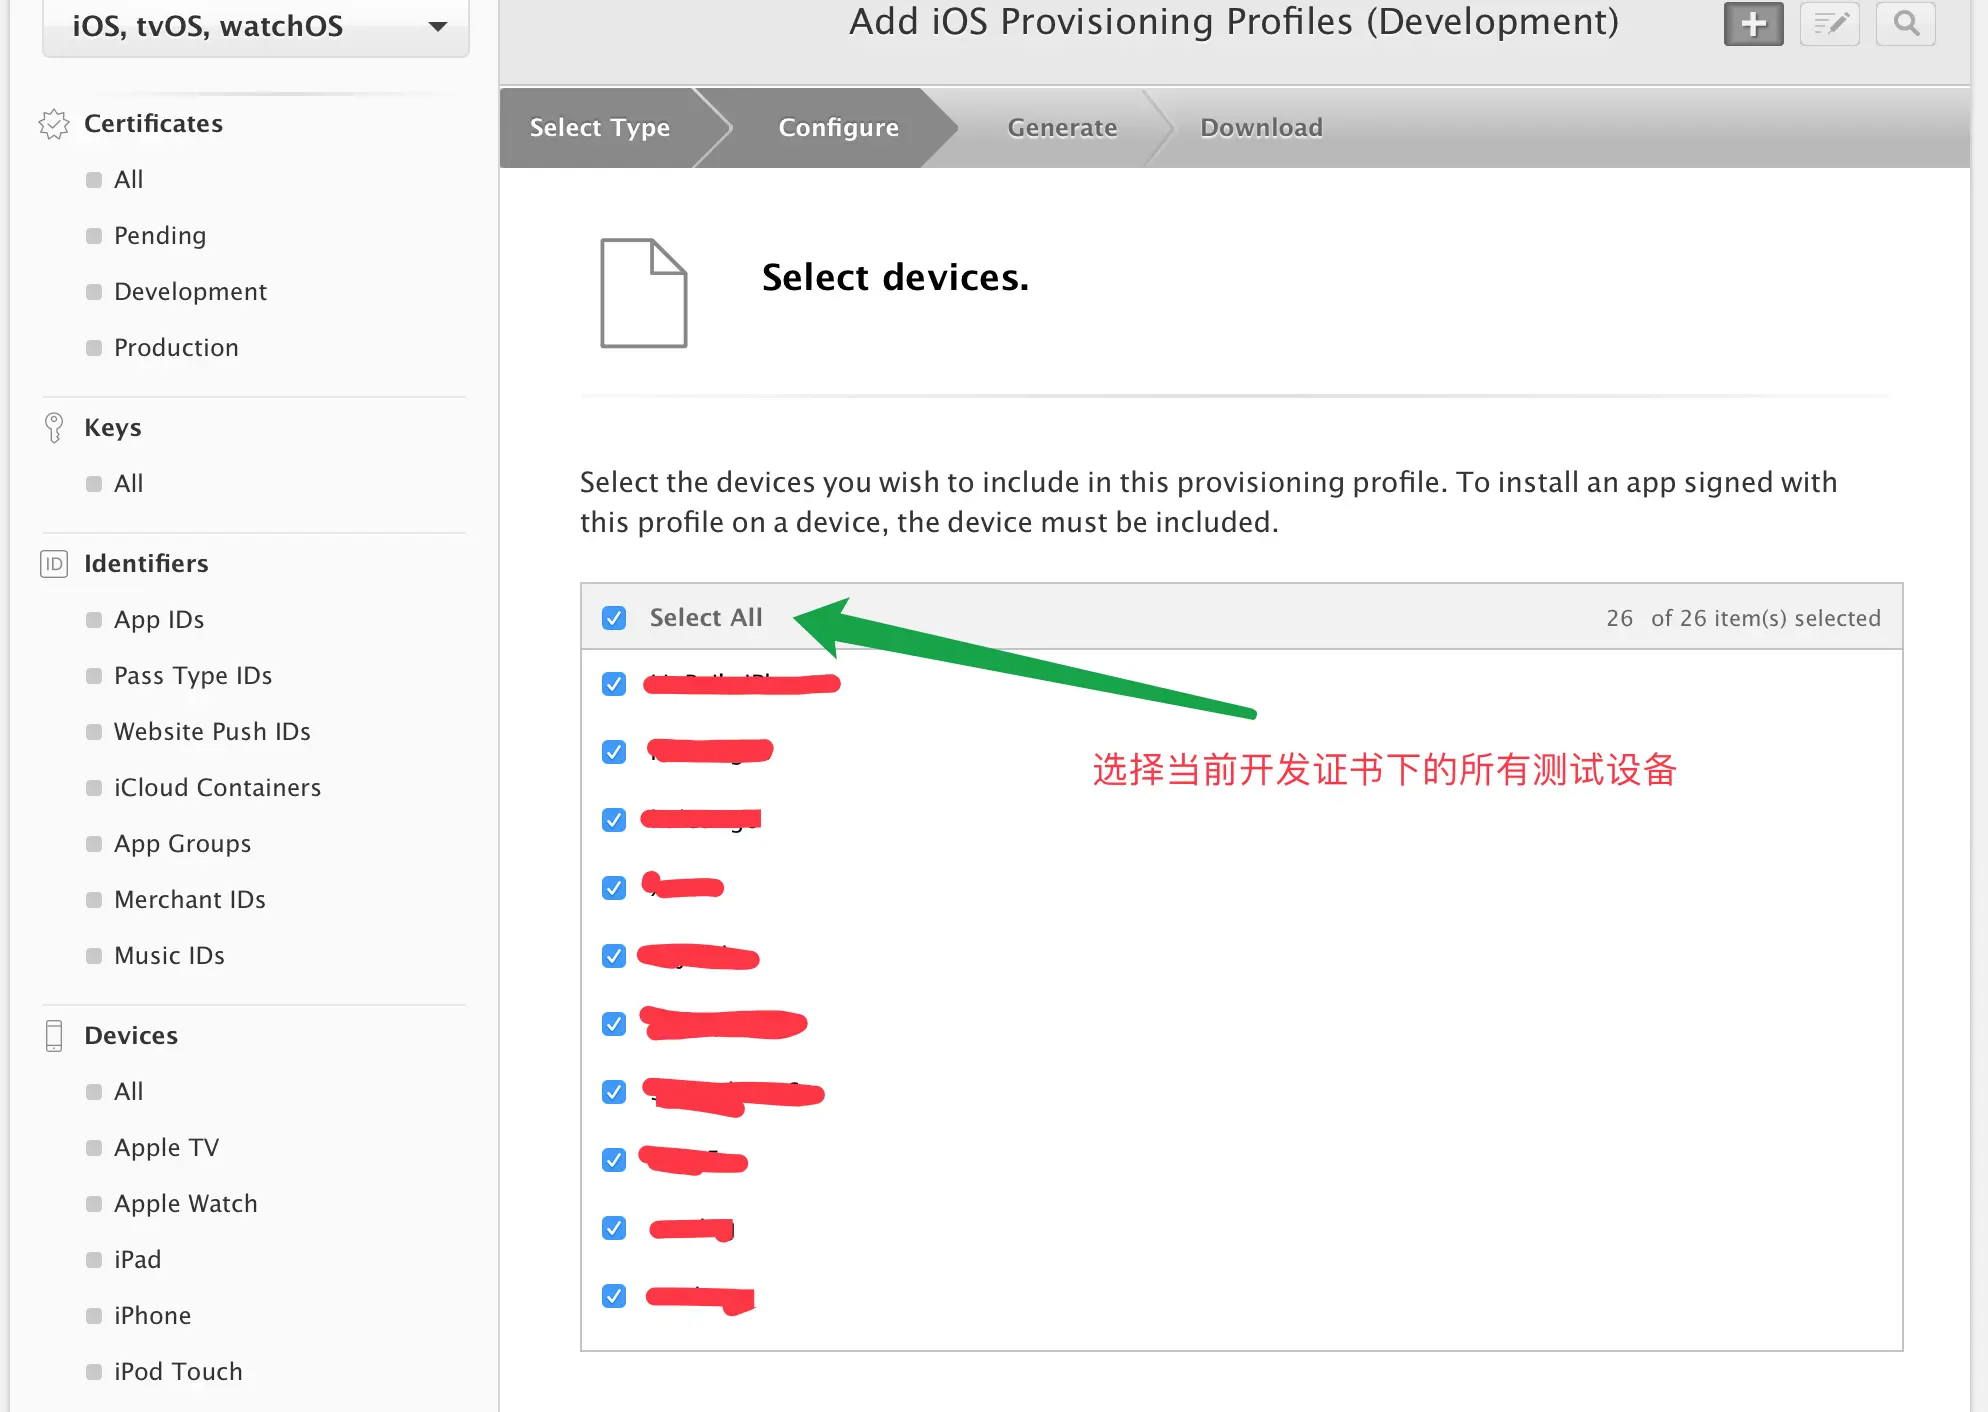This screenshot has height=1412, width=1988.
Task: Open Website Push IDs section
Action: point(212,732)
